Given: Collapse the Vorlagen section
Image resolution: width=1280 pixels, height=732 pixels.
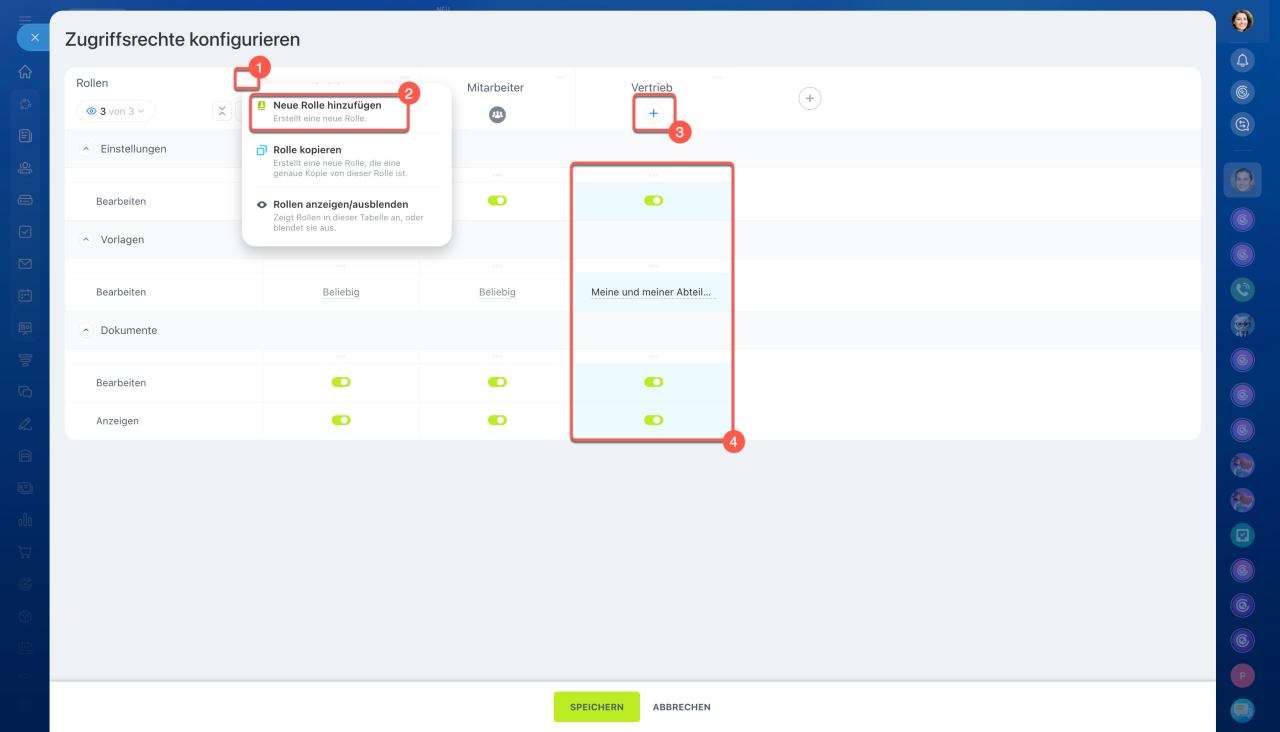Looking at the screenshot, I should (x=84, y=240).
